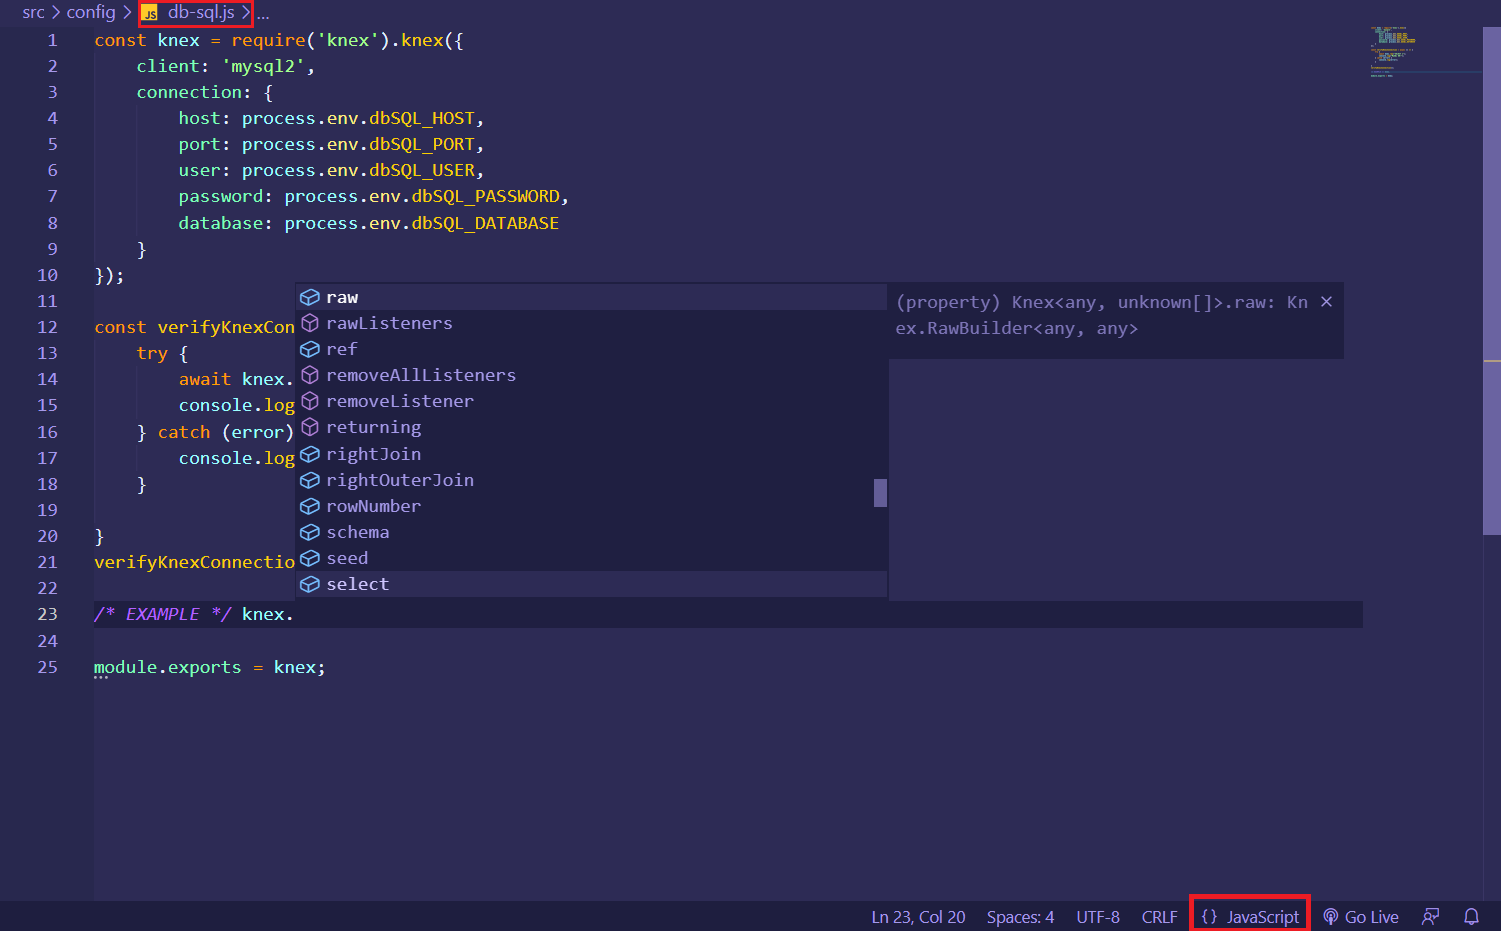Click the curly braces icon beside JavaScript
Viewport: 1501px width, 931px height.
(1210, 916)
